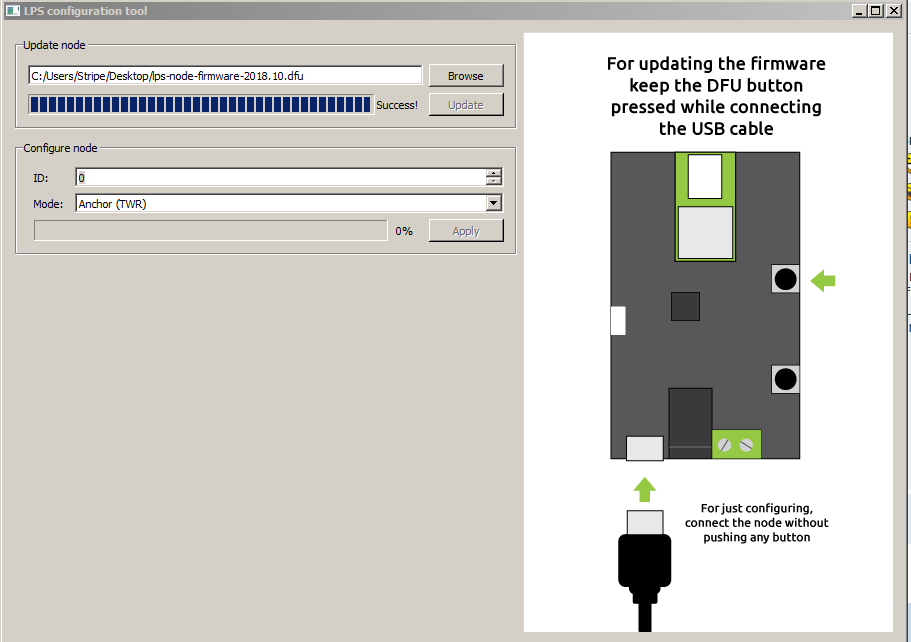The height and width of the screenshot is (642, 911).
Task: Click the lower round button on the board
Action: [x=786, y=380]
